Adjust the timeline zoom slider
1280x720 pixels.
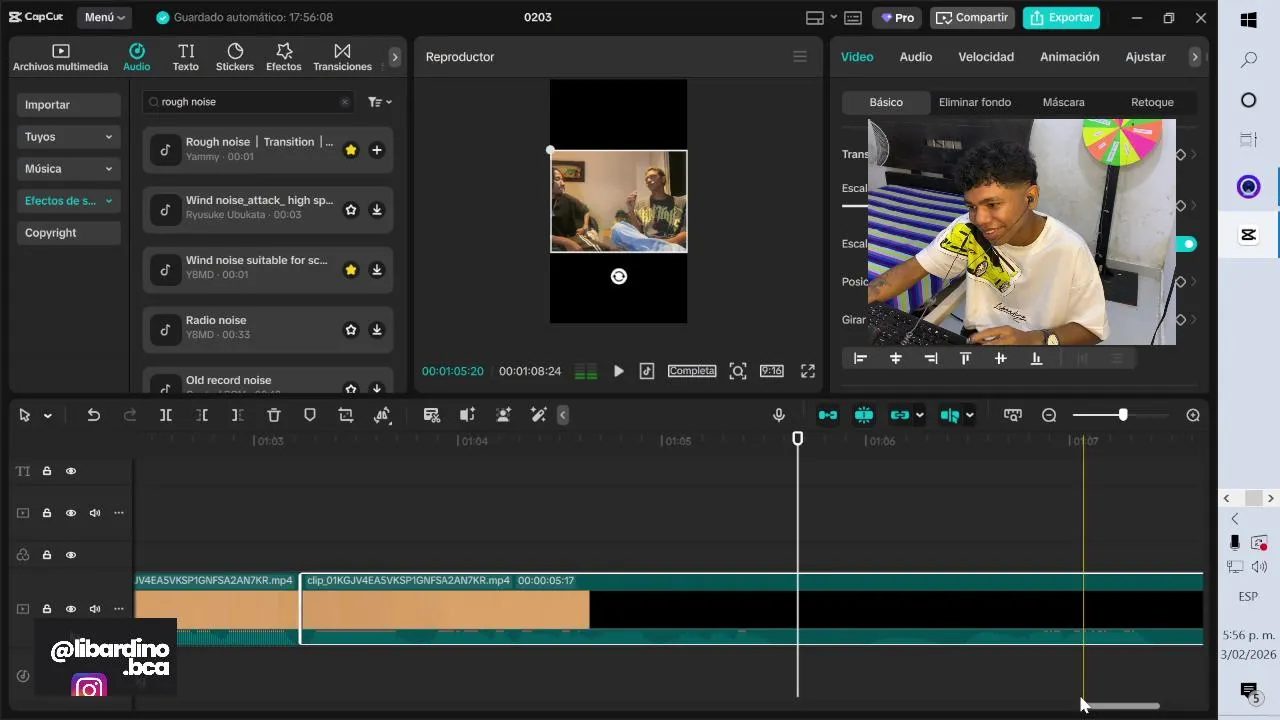[x=1122, y=415]
